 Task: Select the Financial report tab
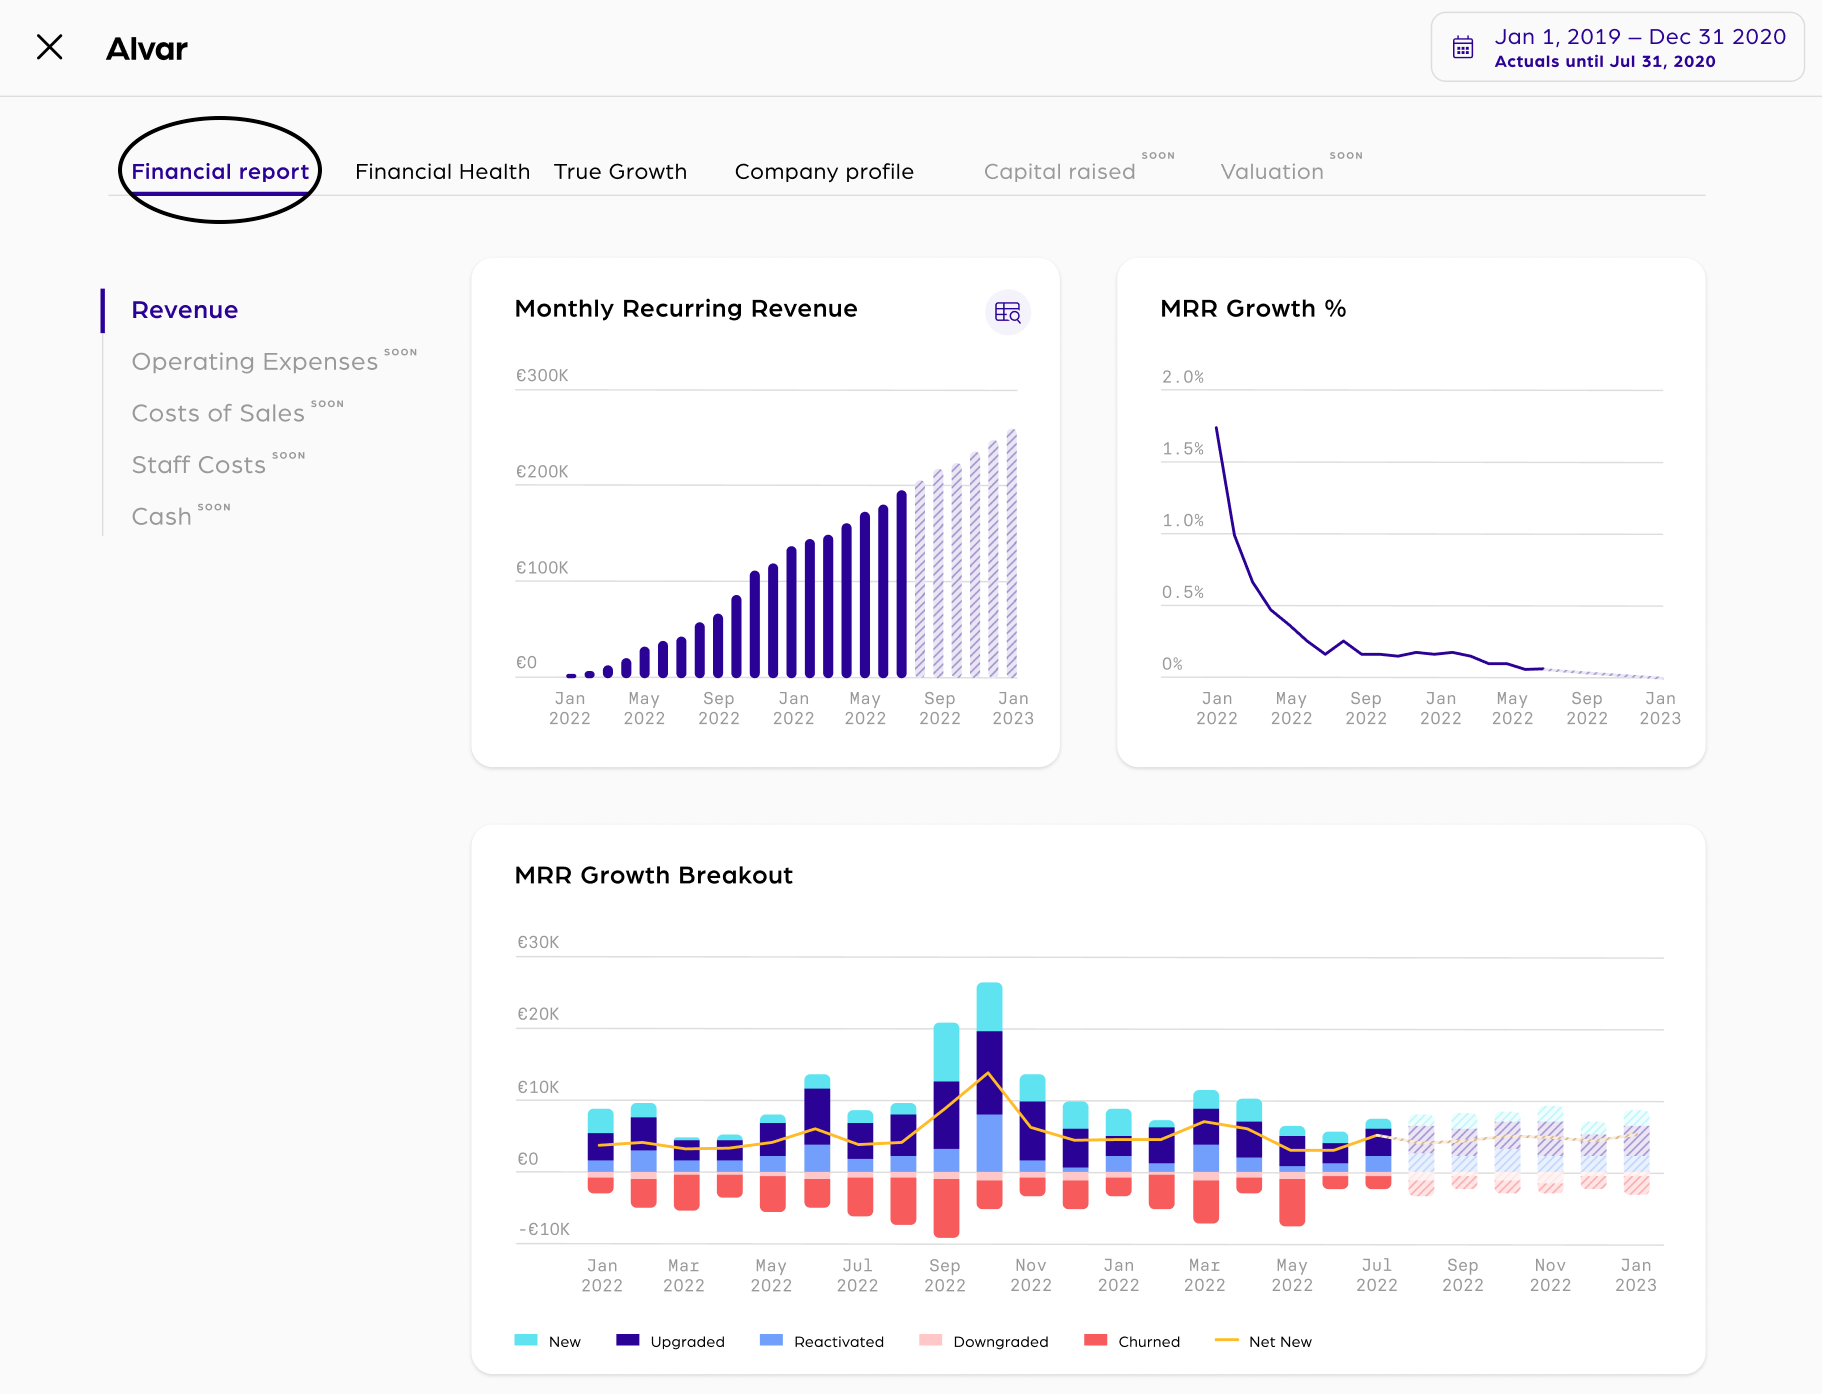pos(220,171)
